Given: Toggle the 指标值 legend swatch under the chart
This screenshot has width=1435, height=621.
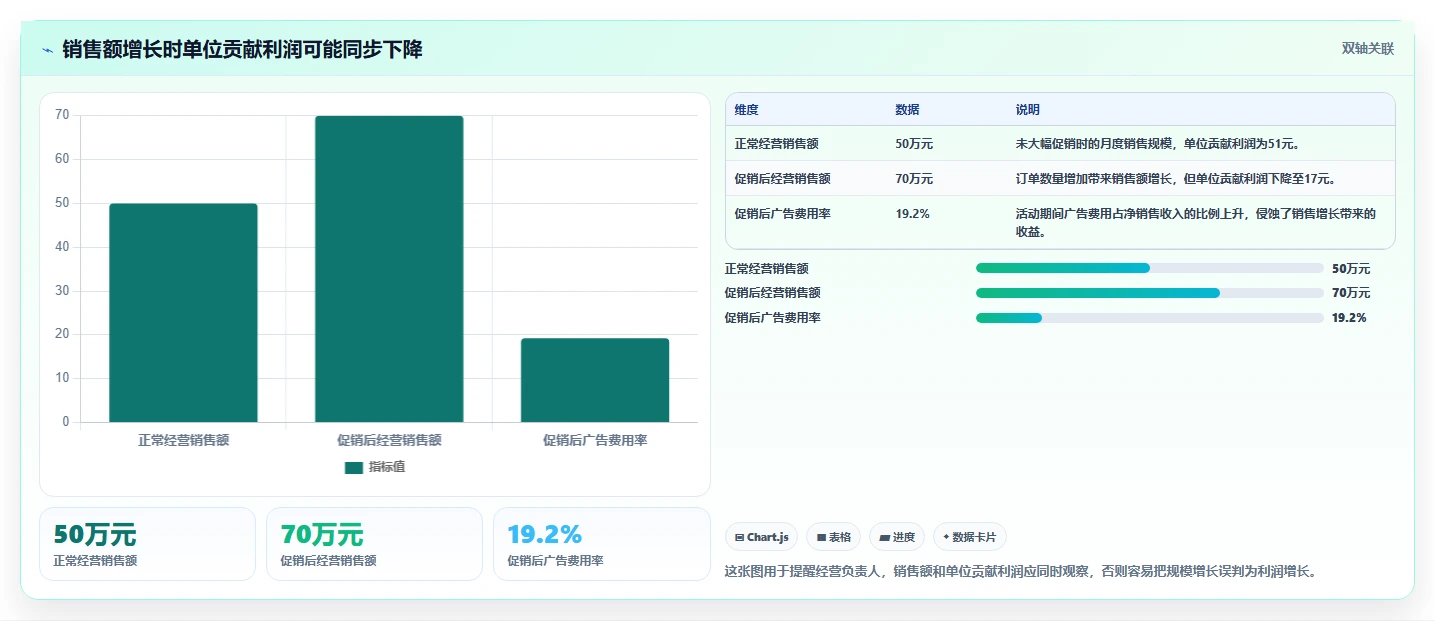Looking at the screenshot, I should pyautogui.click(x=353, y=467).
